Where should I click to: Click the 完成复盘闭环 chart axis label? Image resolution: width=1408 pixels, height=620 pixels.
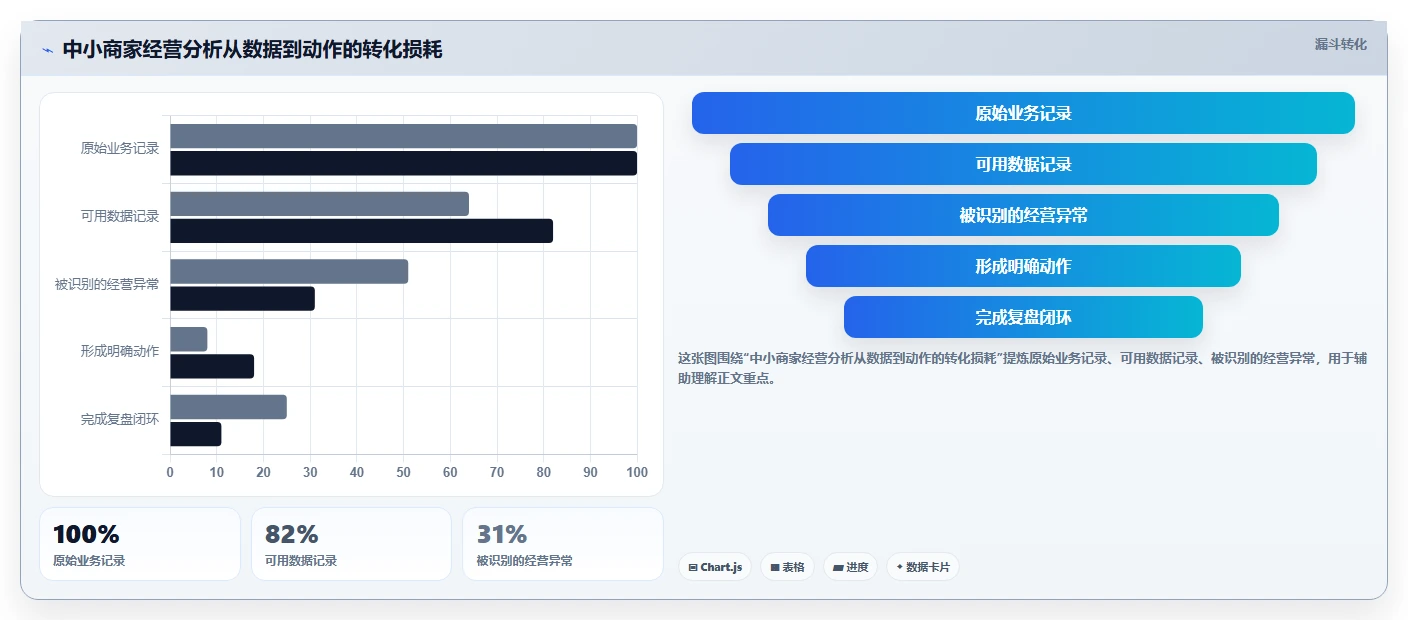tap(120, 419)
